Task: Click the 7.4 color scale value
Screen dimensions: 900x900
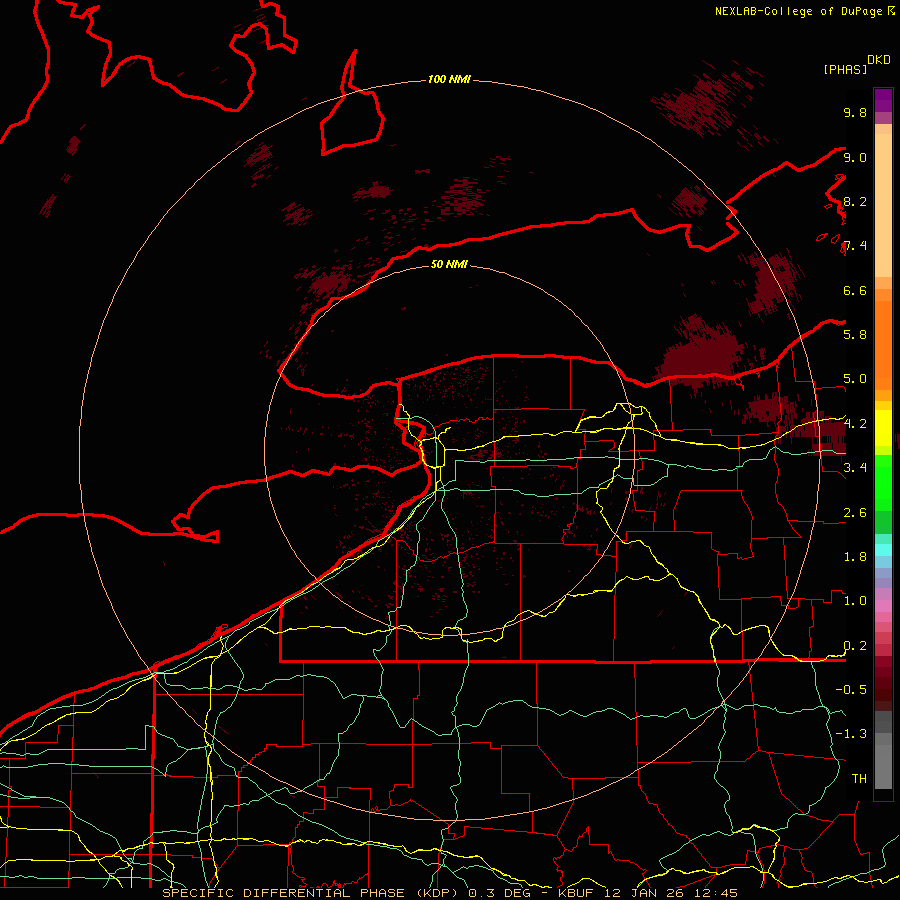Action: tap(855, 246)
